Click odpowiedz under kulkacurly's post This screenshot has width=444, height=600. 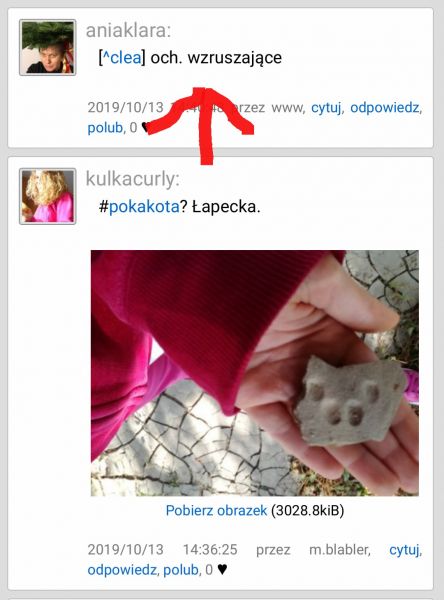point(122,570)
